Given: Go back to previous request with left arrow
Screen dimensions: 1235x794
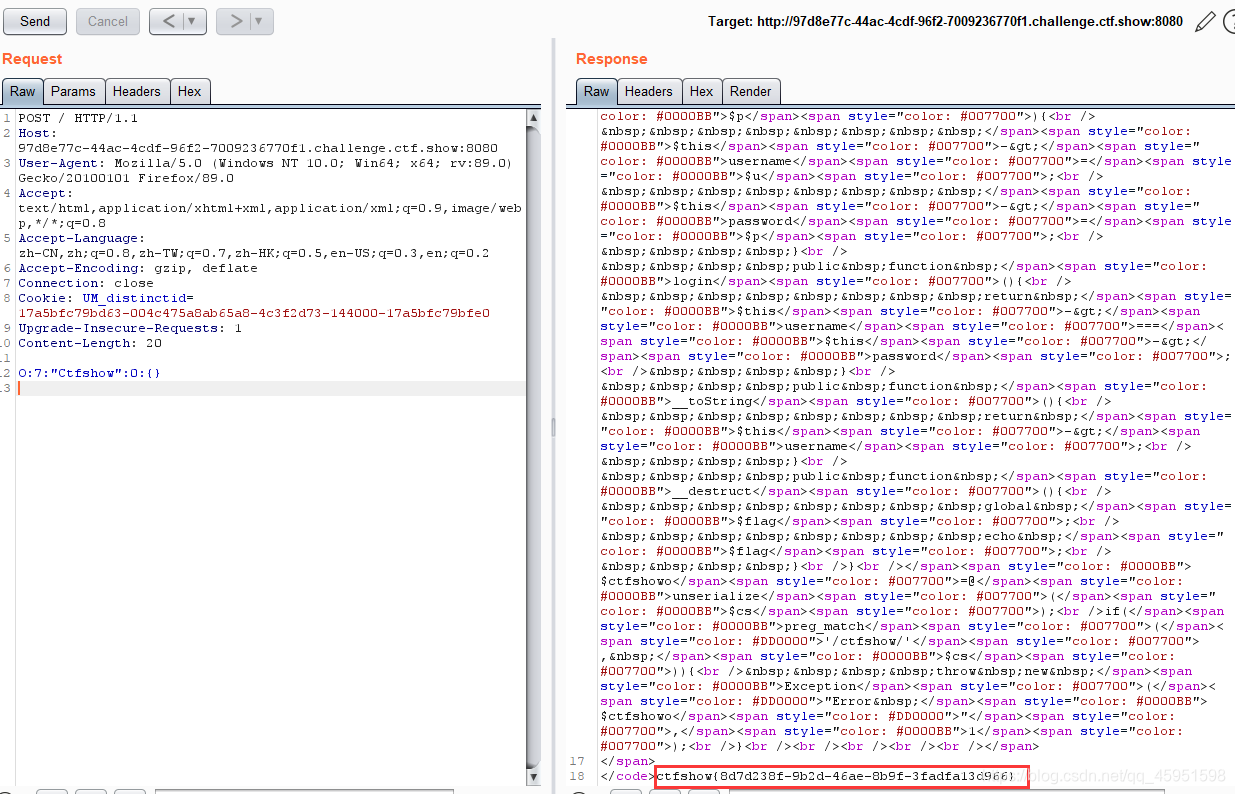Looking at the screenshot, I should pos(167,21).
